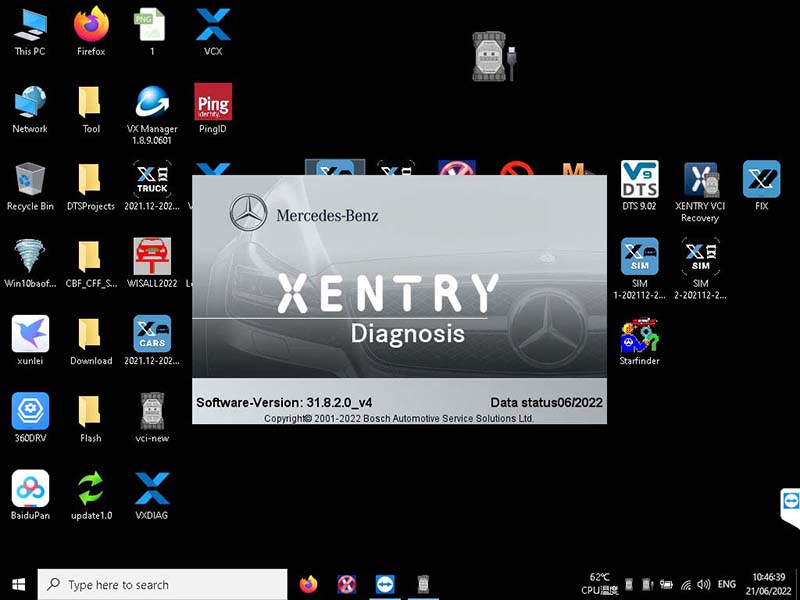Open the DTSProjects folder
This screenshot has width=800, height=600.
pos(91,187)
